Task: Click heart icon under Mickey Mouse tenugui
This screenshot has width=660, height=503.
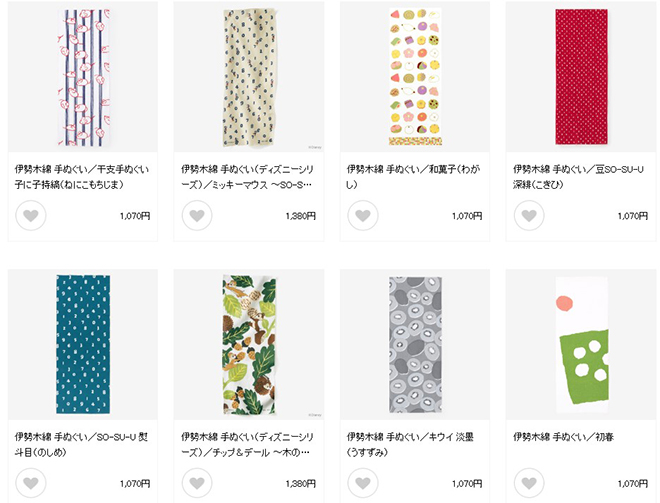Action: (x=197, y=216)
